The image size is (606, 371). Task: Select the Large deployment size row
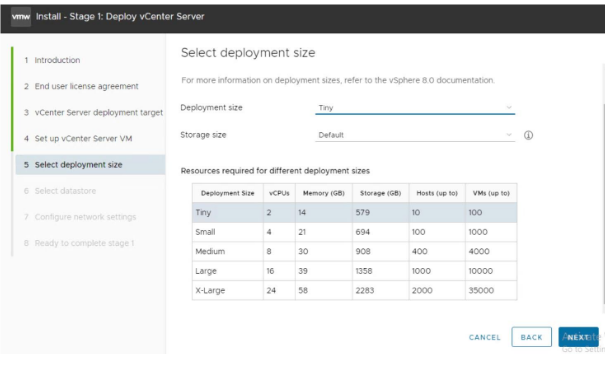click(354, 271)
